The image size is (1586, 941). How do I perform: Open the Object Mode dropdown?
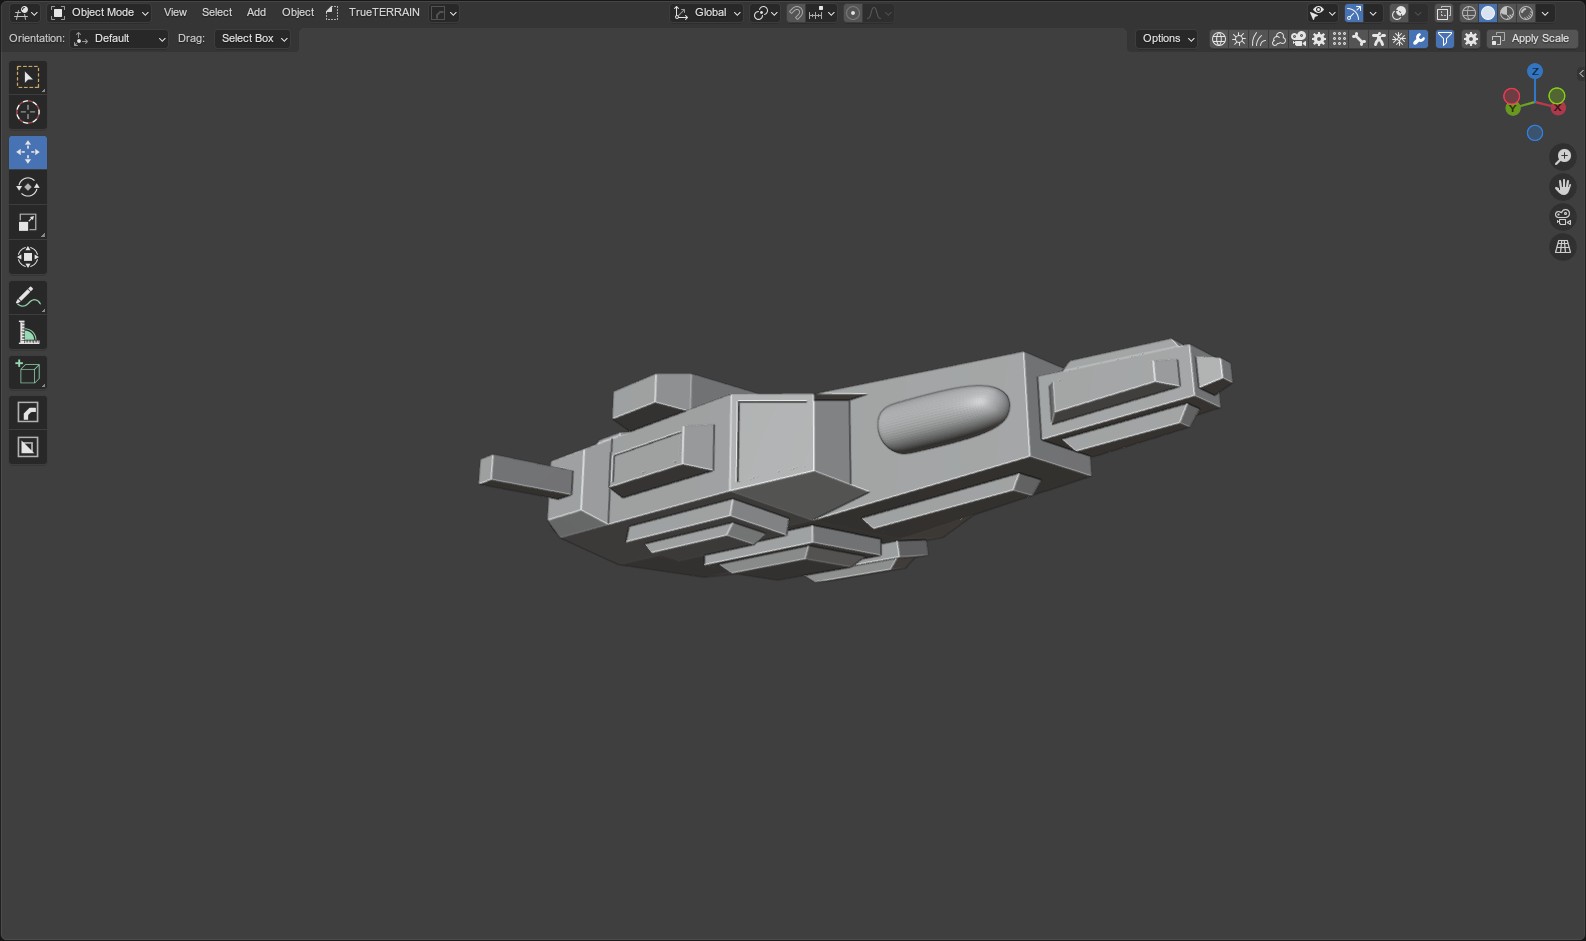tap(100, 13)
